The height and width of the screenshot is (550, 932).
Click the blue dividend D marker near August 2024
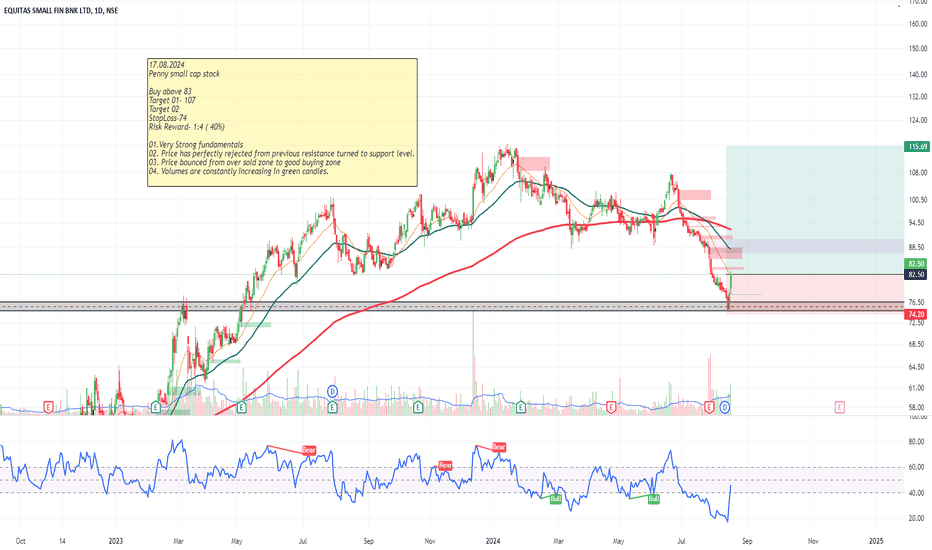(725, 407)
